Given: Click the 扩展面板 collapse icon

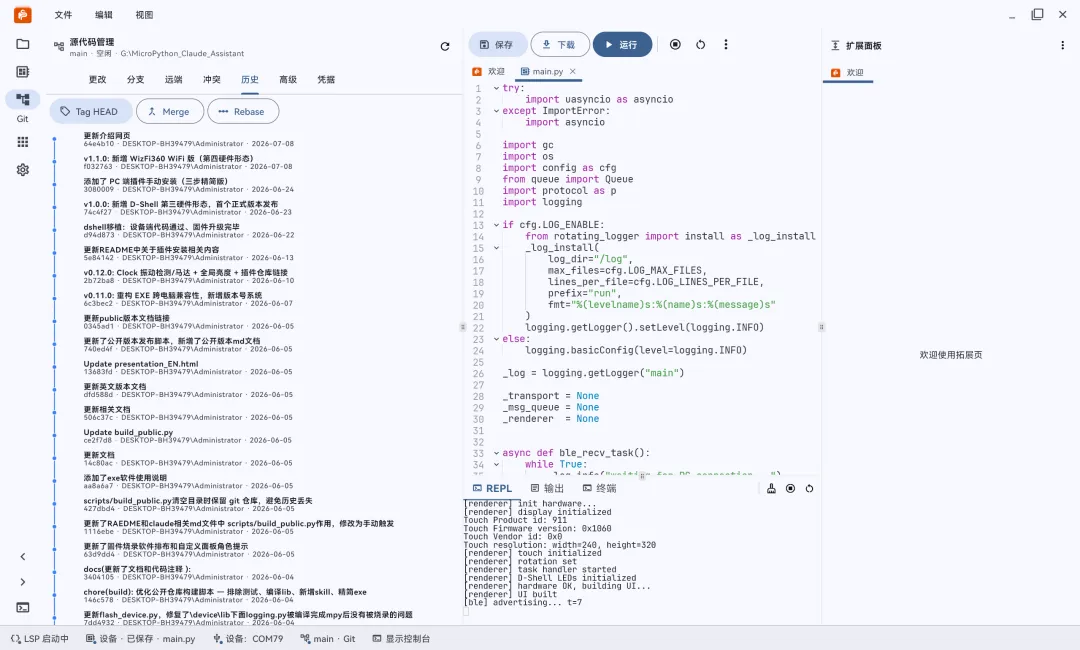Looking at the screenshot, I should pos(835,45).
